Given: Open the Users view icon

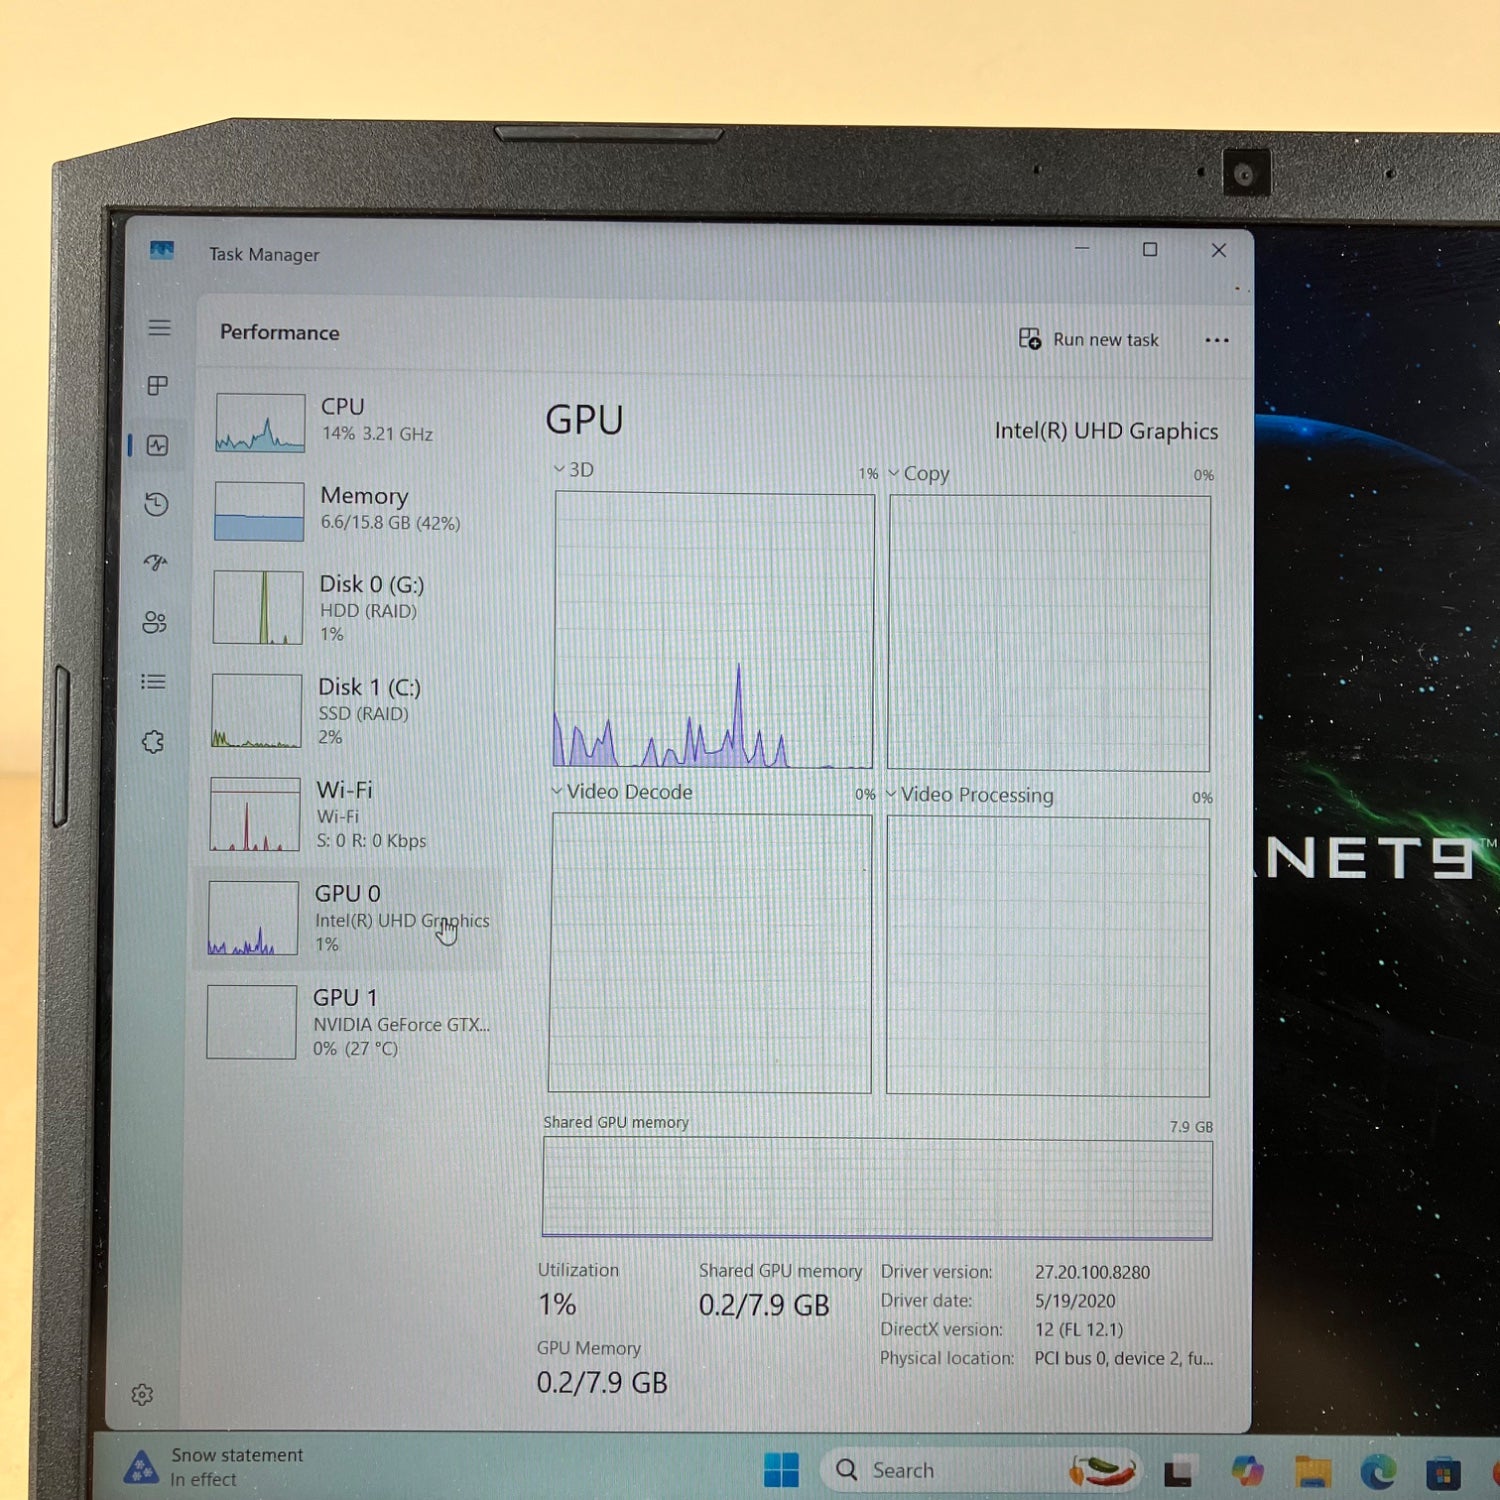Looking at the screenshot, I should 157,624.
